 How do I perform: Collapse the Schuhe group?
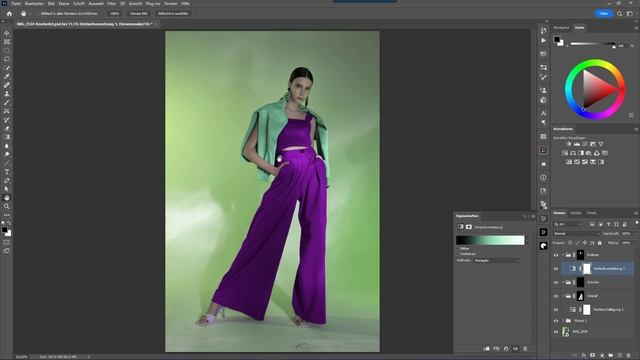tap(563, 282)
